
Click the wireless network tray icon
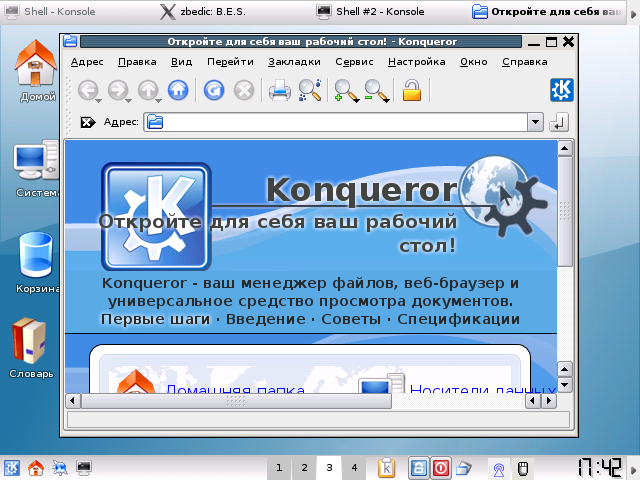(499, 469)
